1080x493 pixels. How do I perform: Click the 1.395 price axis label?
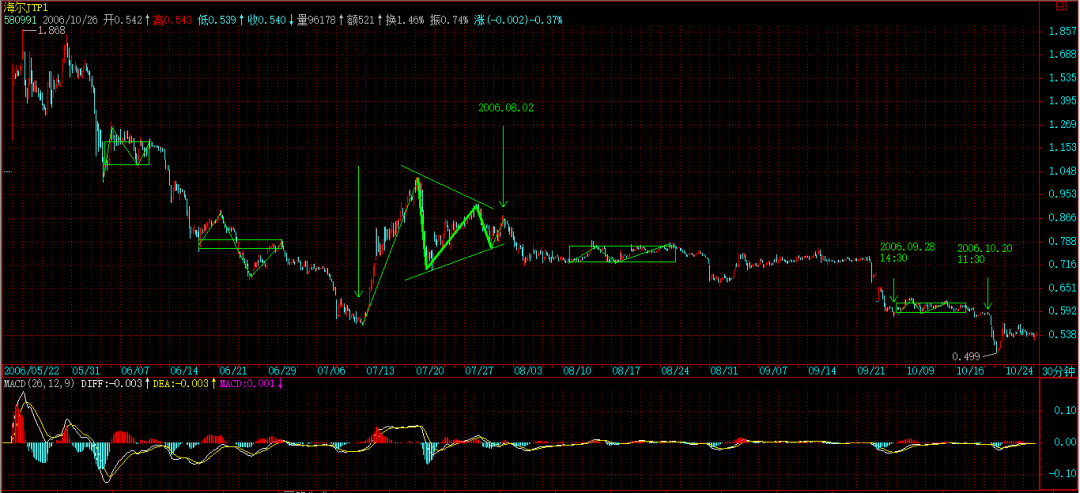coord(1061,101)
